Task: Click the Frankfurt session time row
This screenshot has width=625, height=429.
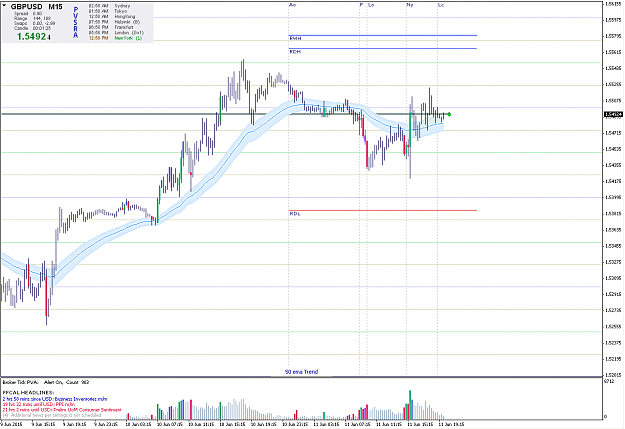Action: (x=112, y=27)
